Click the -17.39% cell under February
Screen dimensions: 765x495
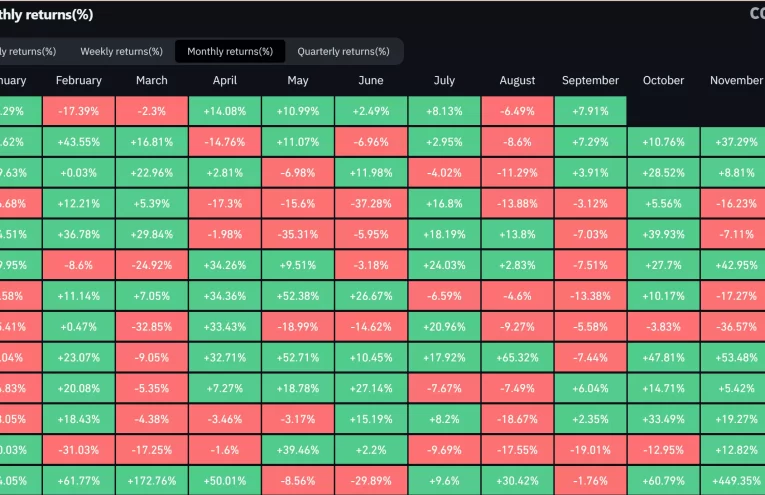[x=79, y=111]
